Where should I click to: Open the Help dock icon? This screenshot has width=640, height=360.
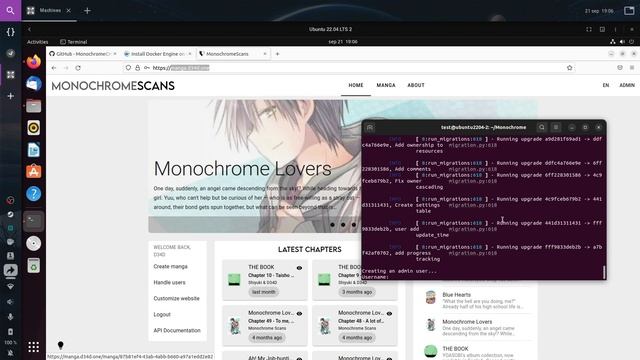click(33, 193)
